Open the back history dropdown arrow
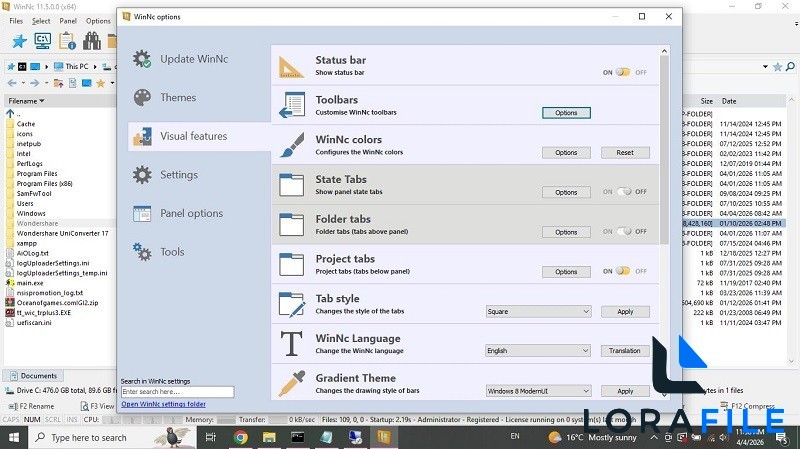This screenshot has width=800, height=449. pos(23,83)
